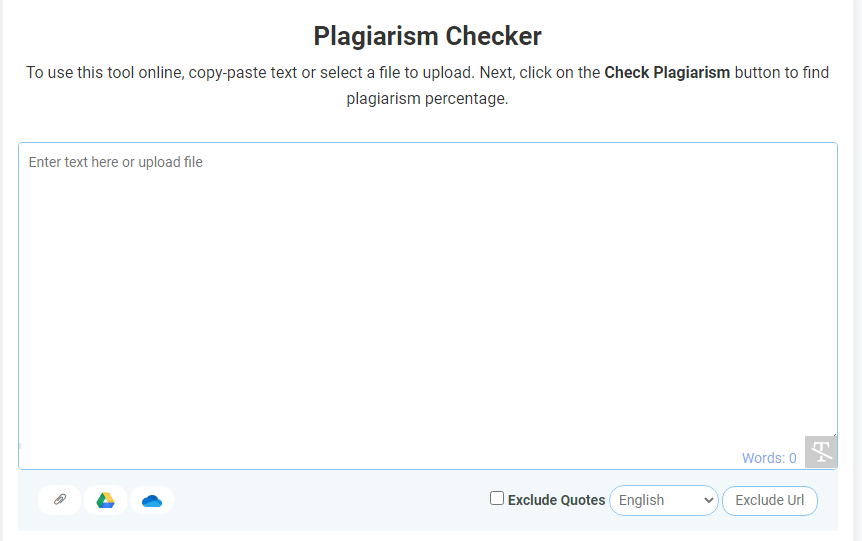The height and width of the screenshot is (541, 862).
Task: Import file via OneDrive cloud icon
Action: click(x=152, y=500)
